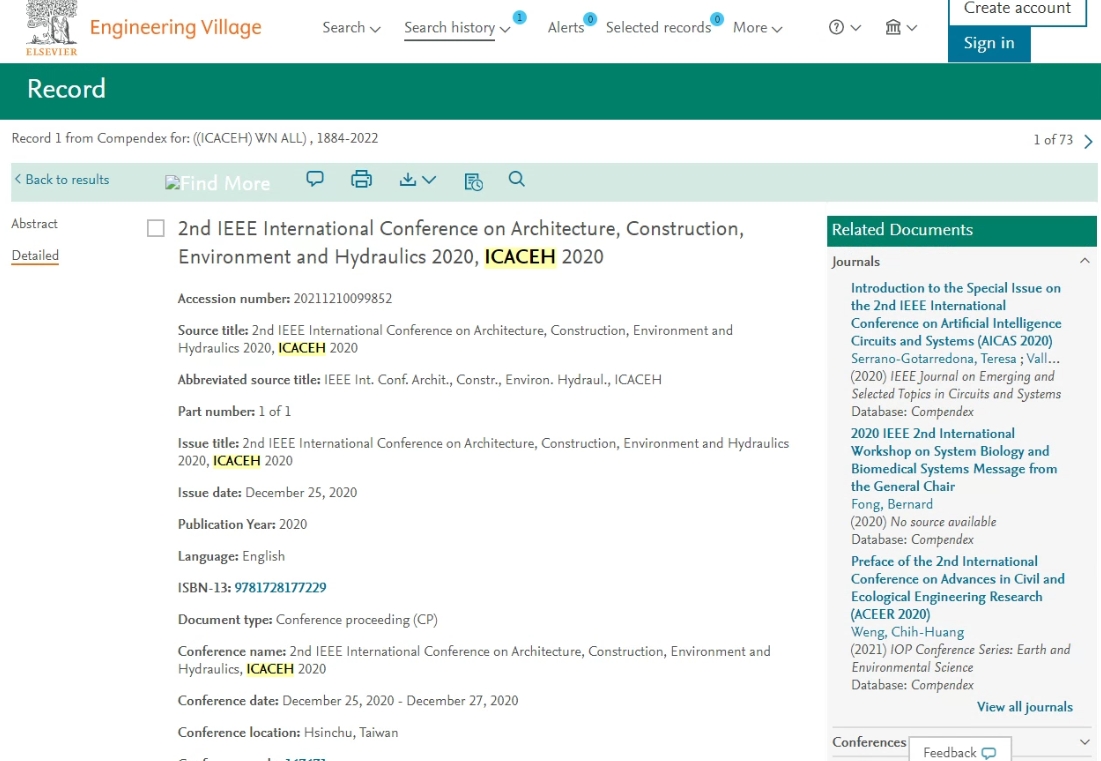
Task: Click Document type Conference proceeding (CP)
Action: pyautogui.click(x=357, y=619)
